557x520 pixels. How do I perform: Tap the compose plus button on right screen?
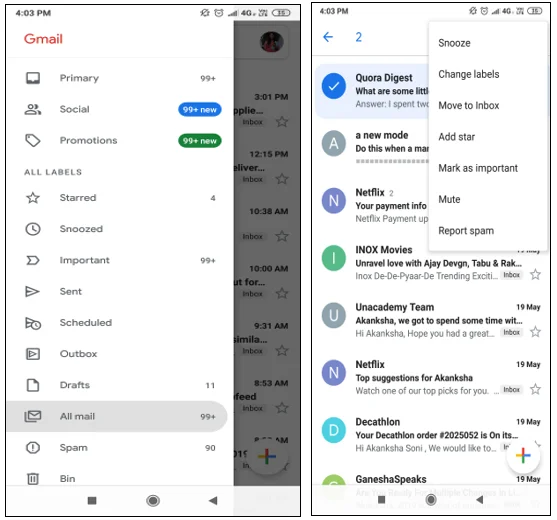(523, 455)
